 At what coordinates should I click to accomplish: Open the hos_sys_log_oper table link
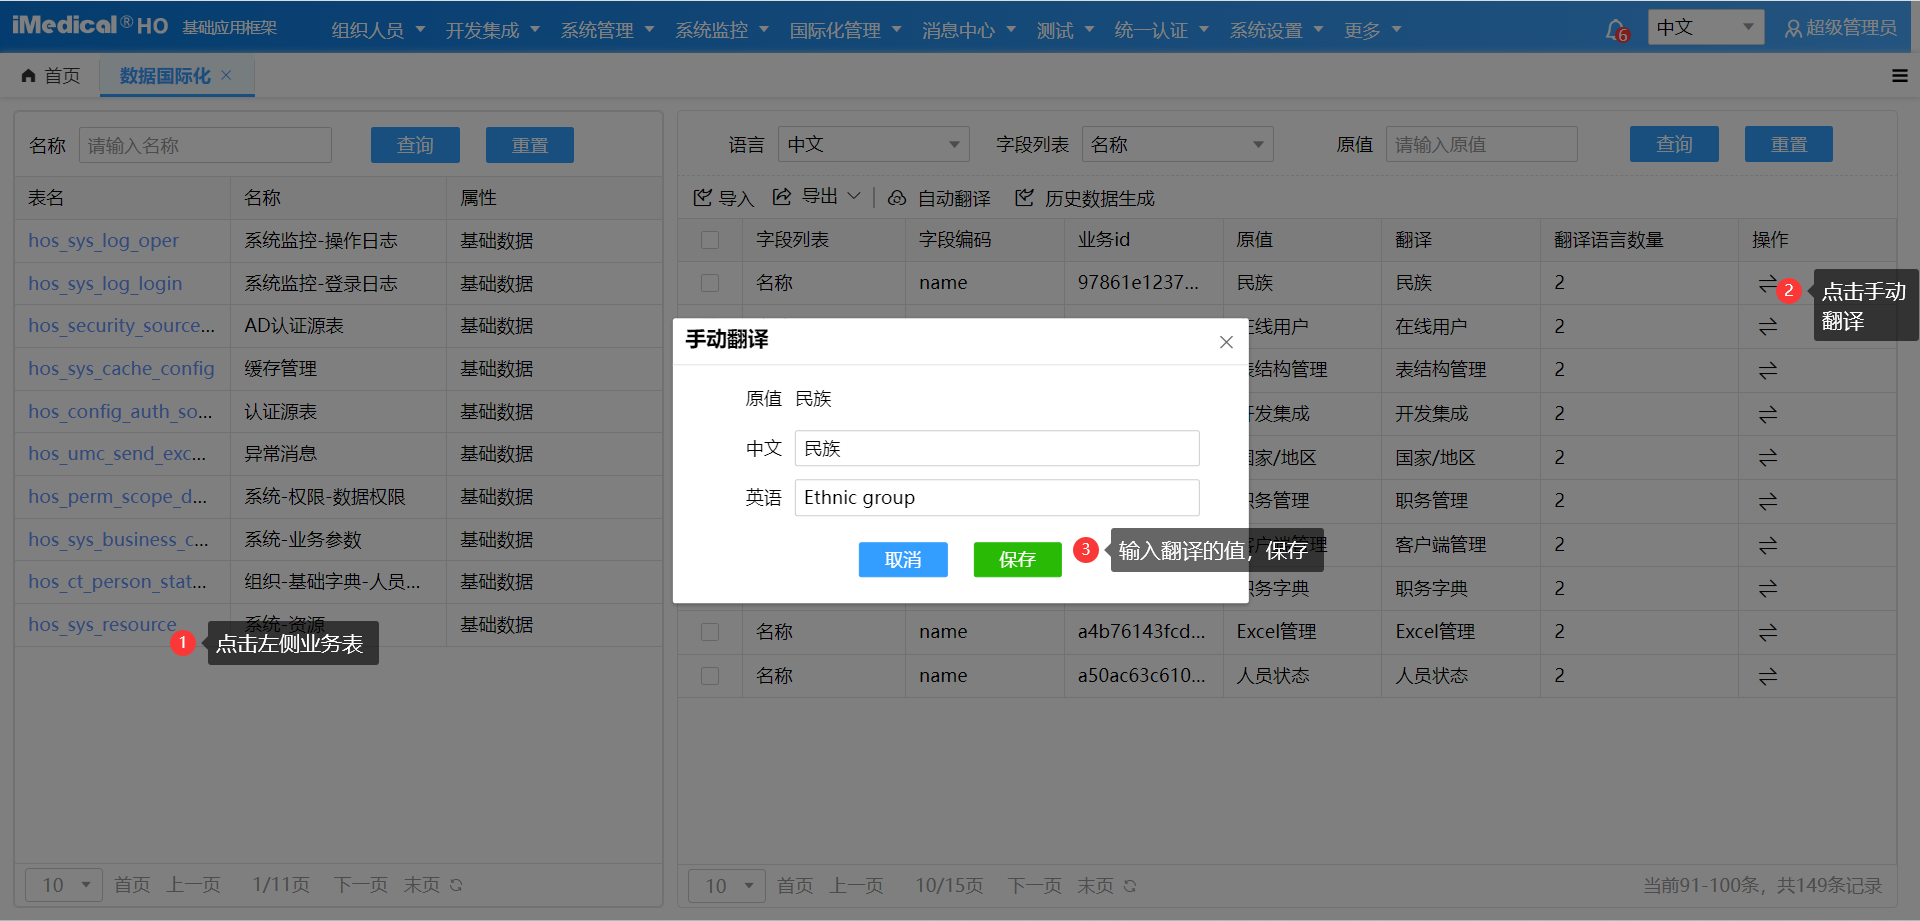click(x=103, y=241)
